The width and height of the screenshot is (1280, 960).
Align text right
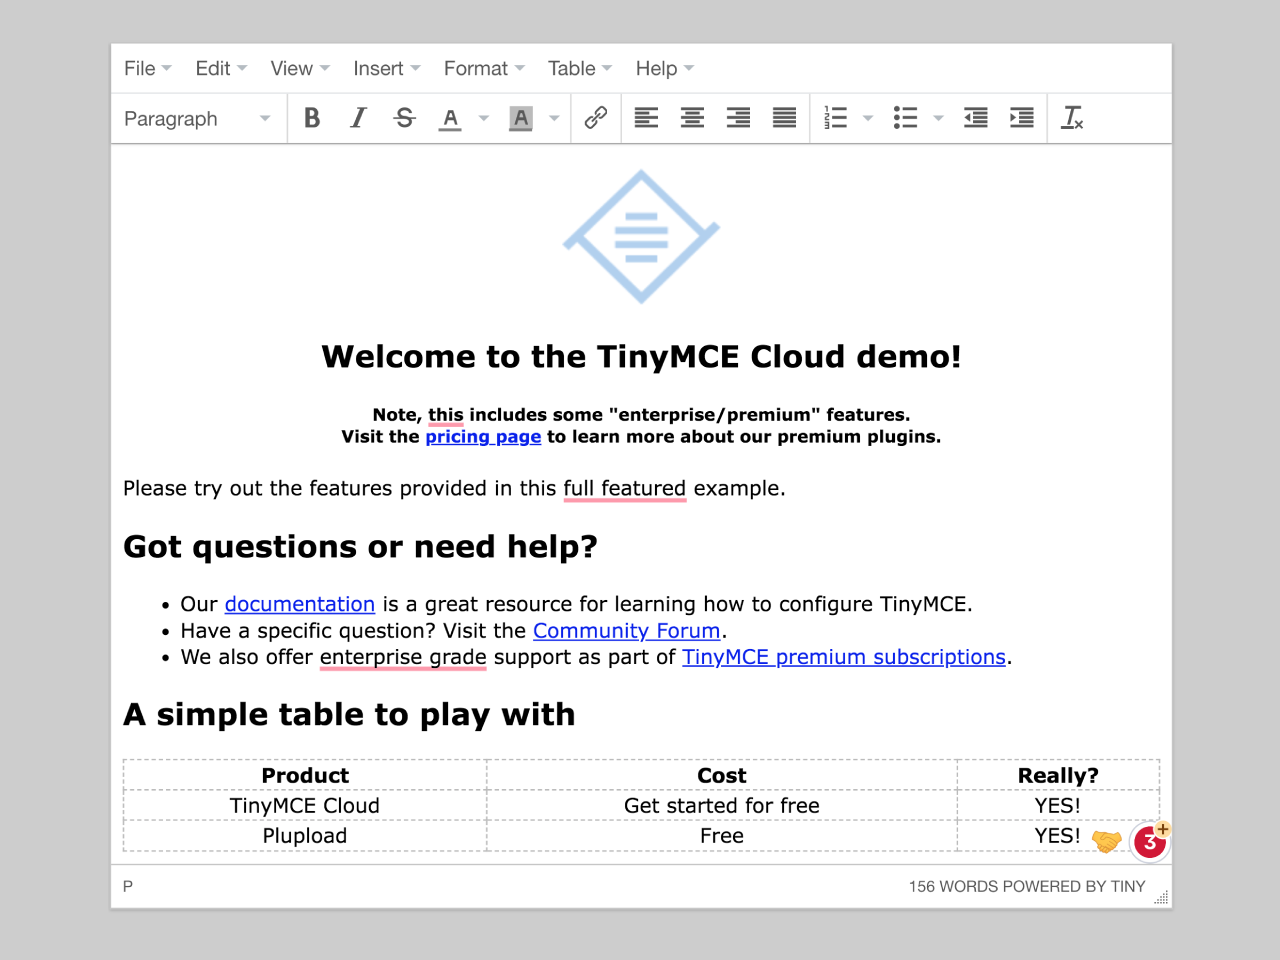point(739,118)
